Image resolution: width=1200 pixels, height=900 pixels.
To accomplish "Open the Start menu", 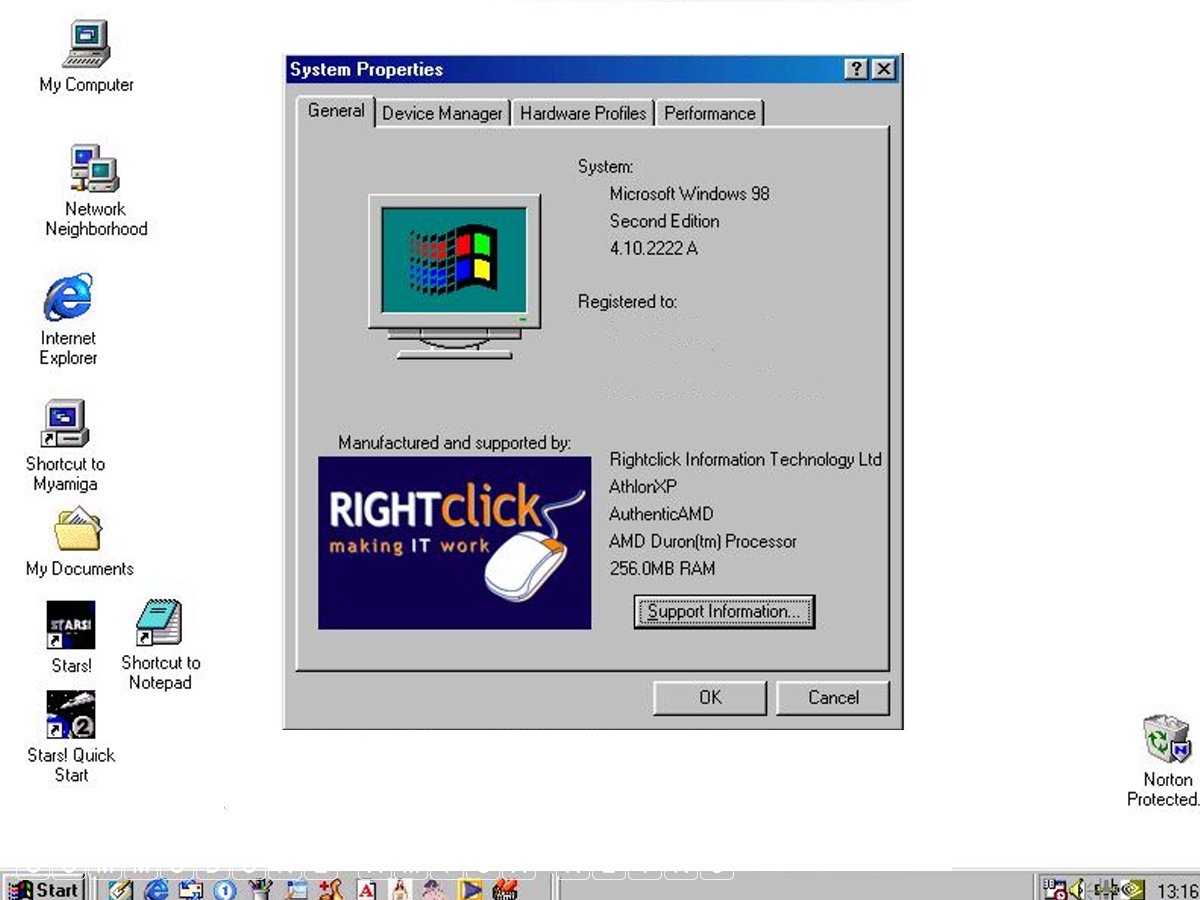I will pos(45,889).
